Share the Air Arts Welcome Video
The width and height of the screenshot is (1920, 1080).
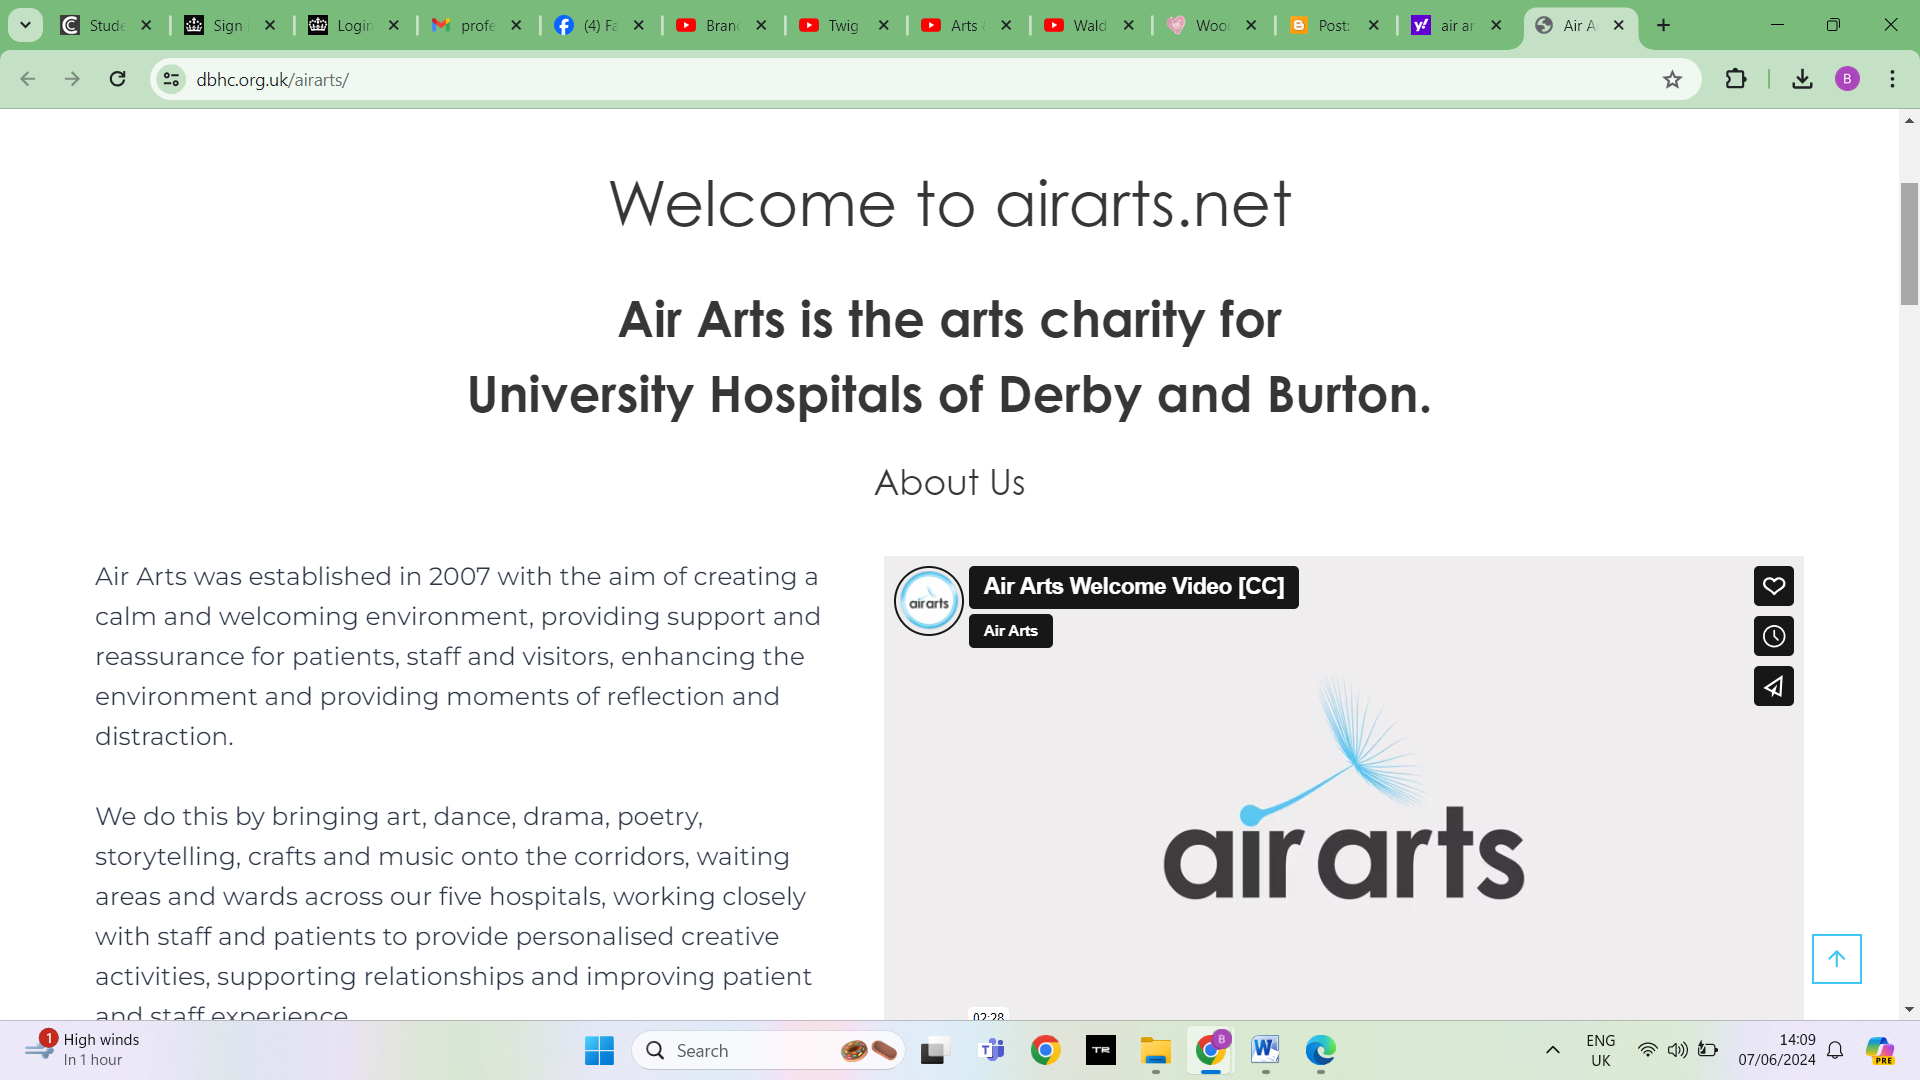pyautogui.click(x=1773, y=686)
